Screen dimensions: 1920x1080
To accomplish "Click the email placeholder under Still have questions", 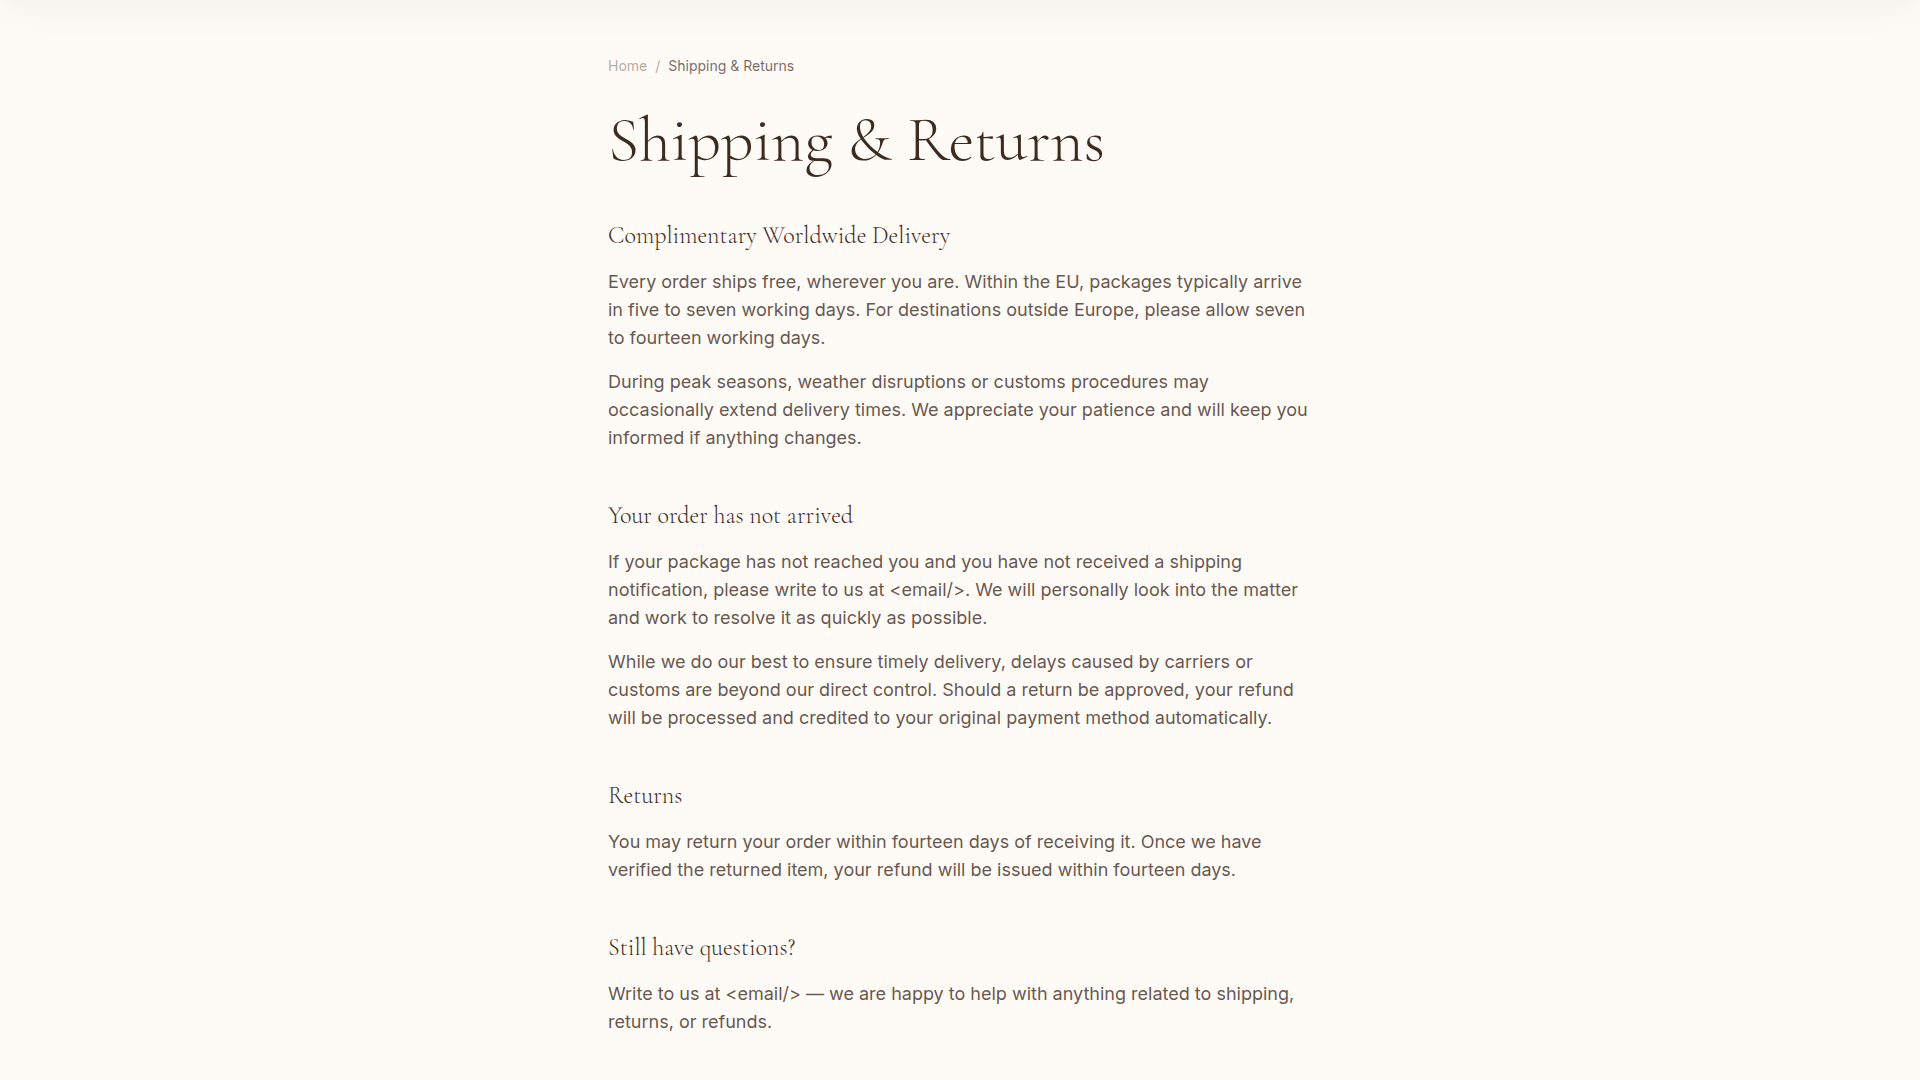I will (763, 994).
